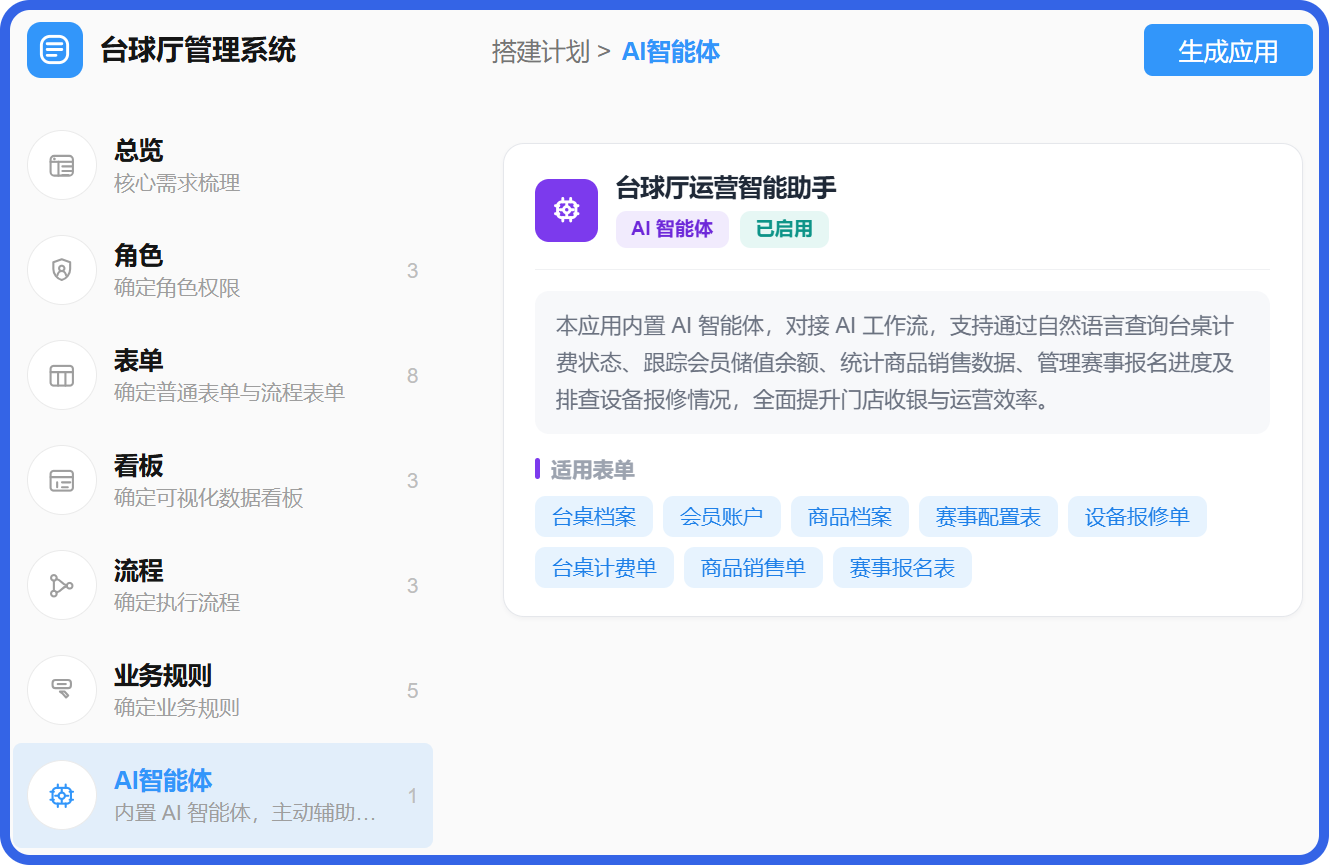Click the count 8 beside 表单
The image size is (1329, 865).
coord(413,376)
